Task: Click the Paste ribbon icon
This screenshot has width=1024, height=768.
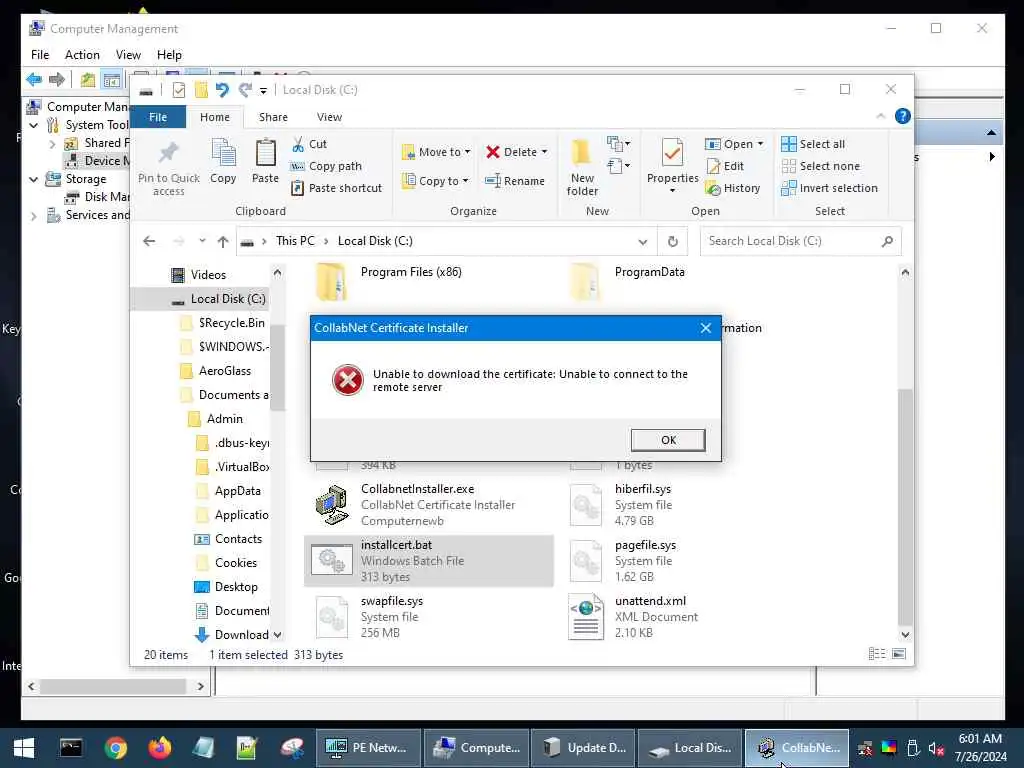Action: coord(265,153)
